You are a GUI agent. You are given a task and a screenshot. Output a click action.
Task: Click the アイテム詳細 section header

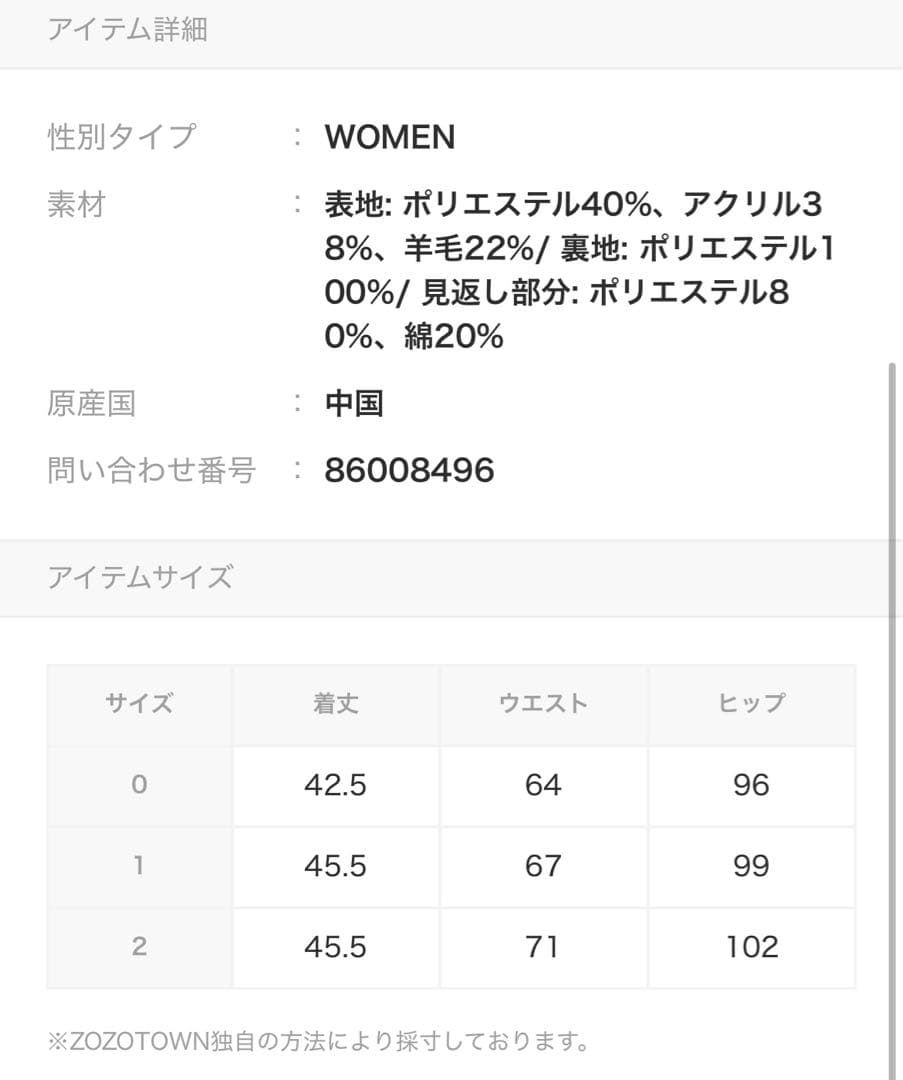tap(127, 30)
